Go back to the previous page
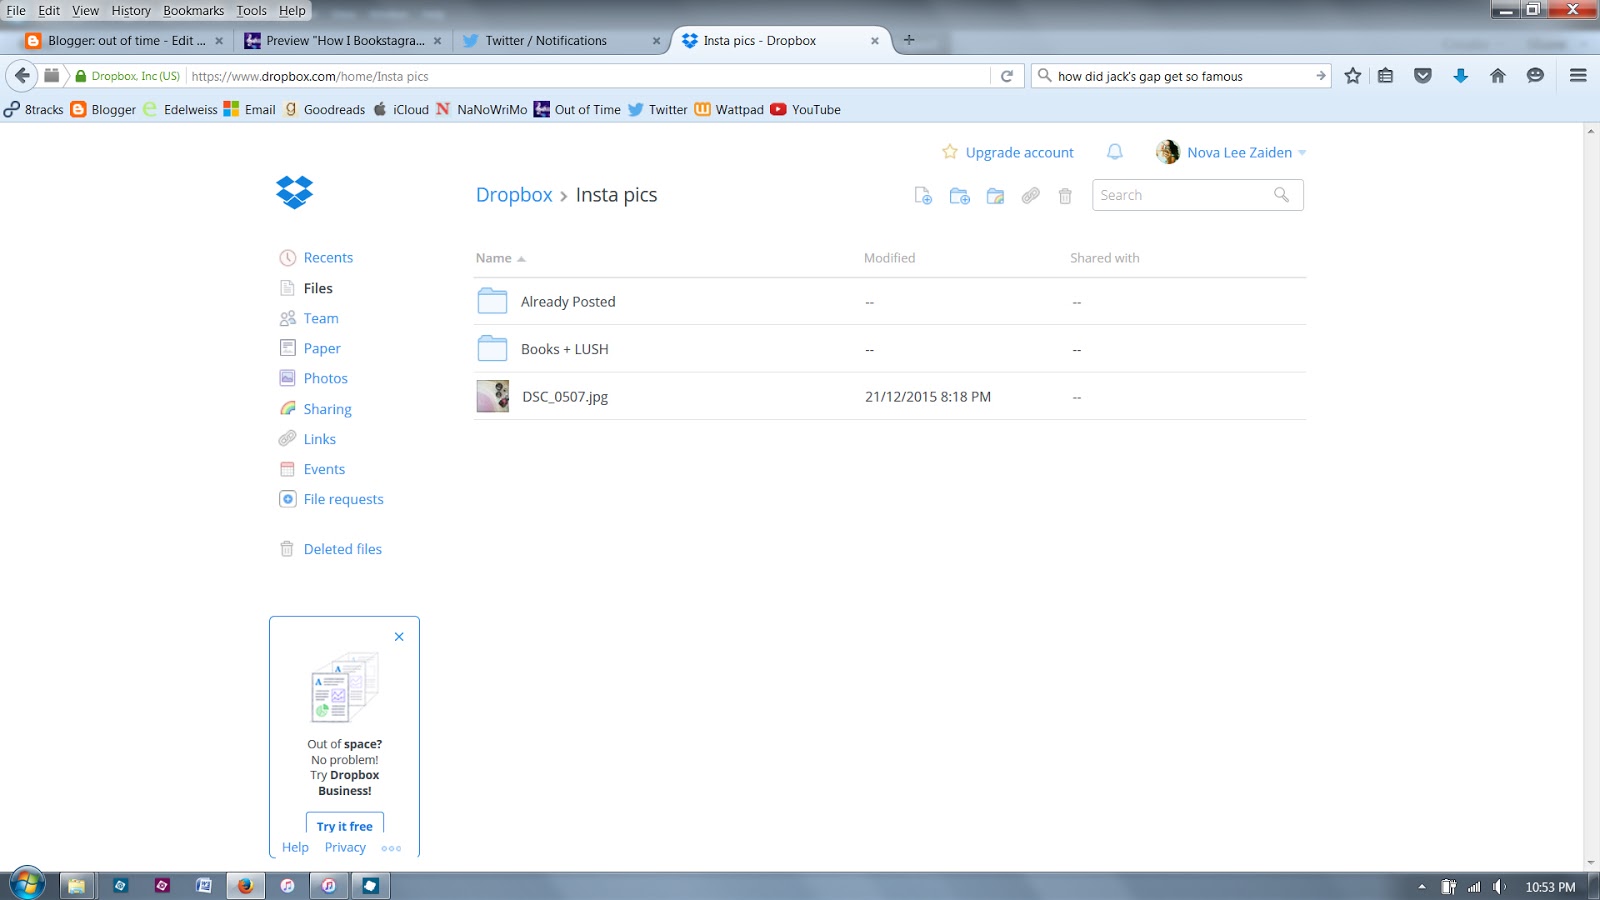The width and height of the screenshot is (1600, 900). tap(22, 76)
